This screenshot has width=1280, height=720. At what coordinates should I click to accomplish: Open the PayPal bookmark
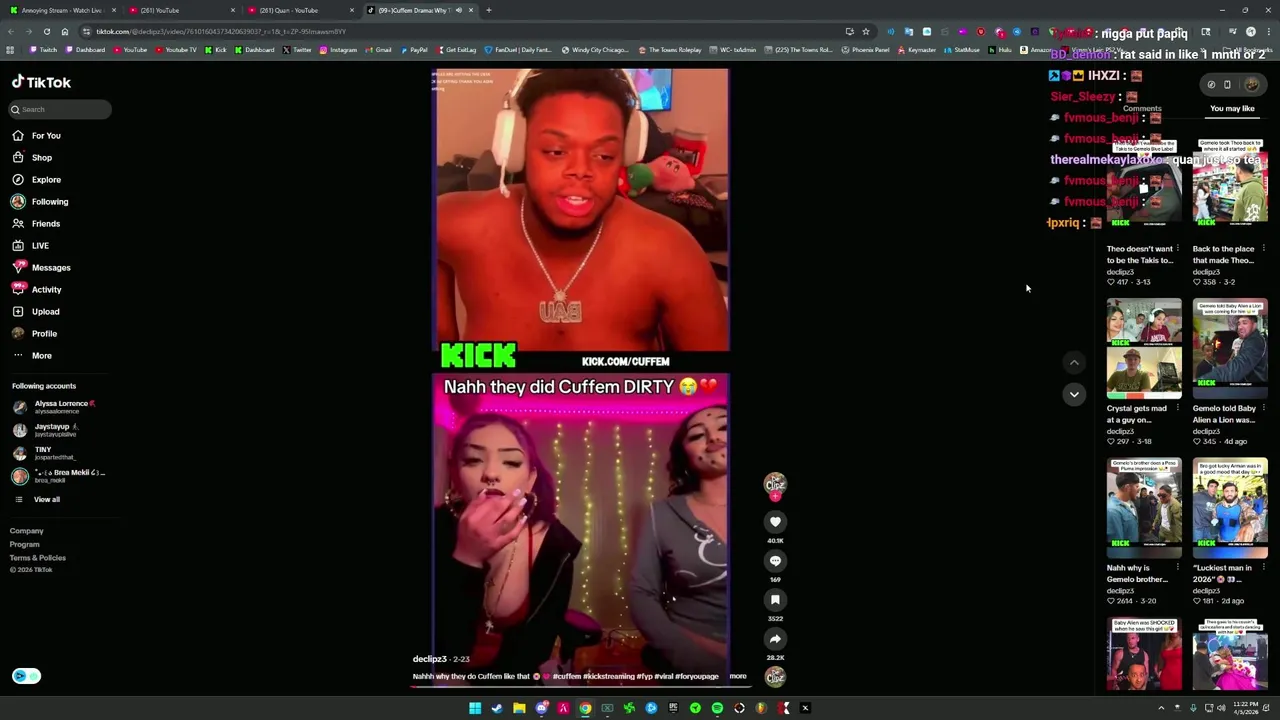415,50
